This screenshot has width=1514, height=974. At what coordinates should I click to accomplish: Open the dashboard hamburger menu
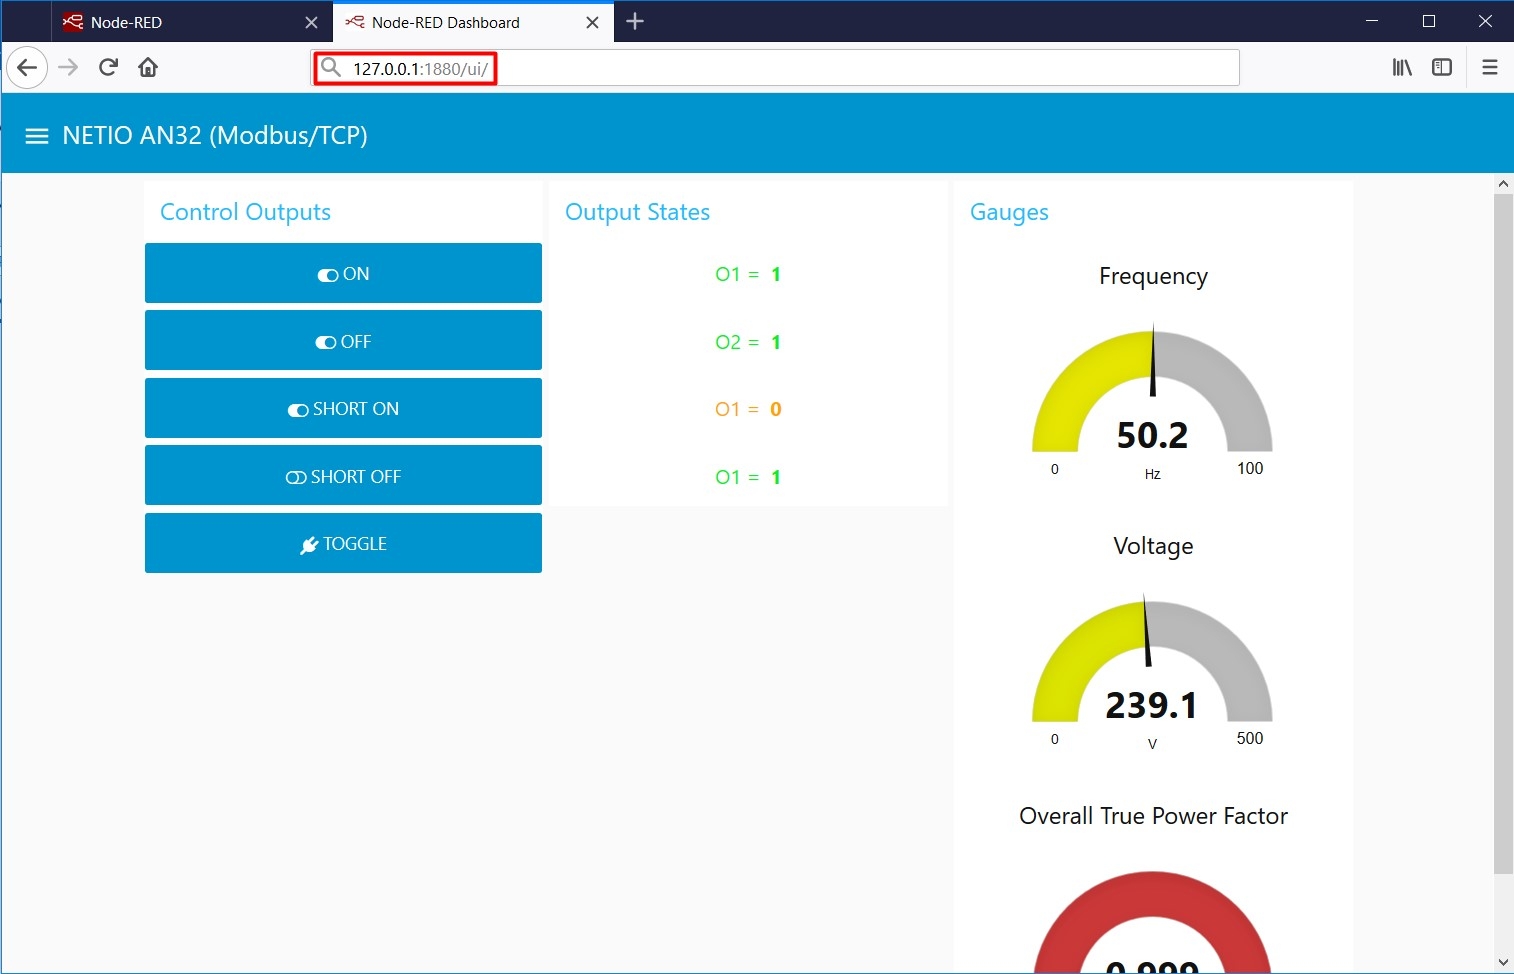[37, 136]
